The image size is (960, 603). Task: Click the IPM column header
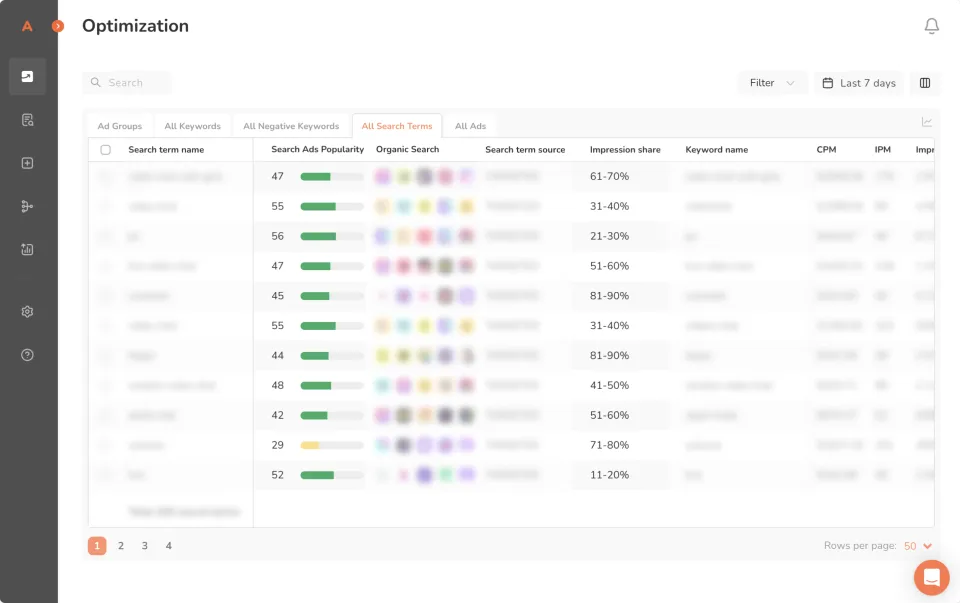point(882,149)
